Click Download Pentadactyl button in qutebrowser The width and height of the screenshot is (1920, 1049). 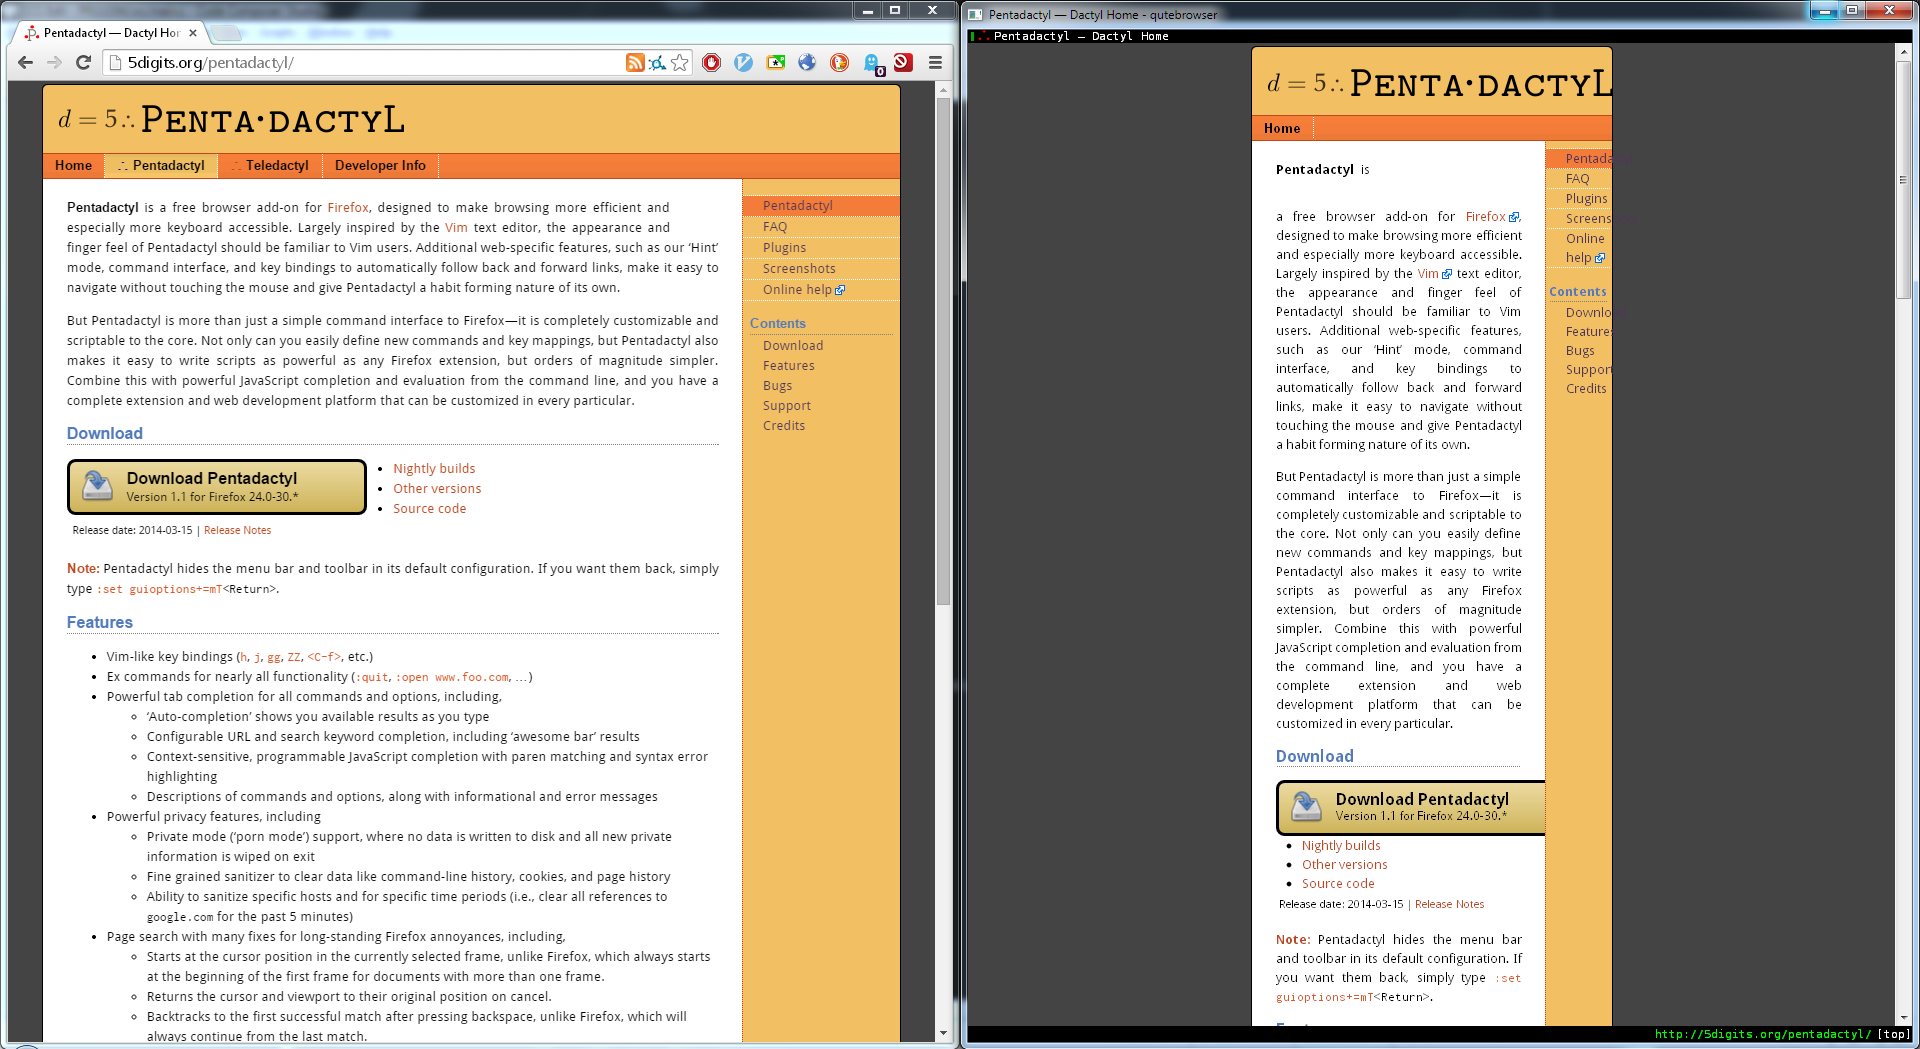pyautogui.click(x=1412, y=807)
